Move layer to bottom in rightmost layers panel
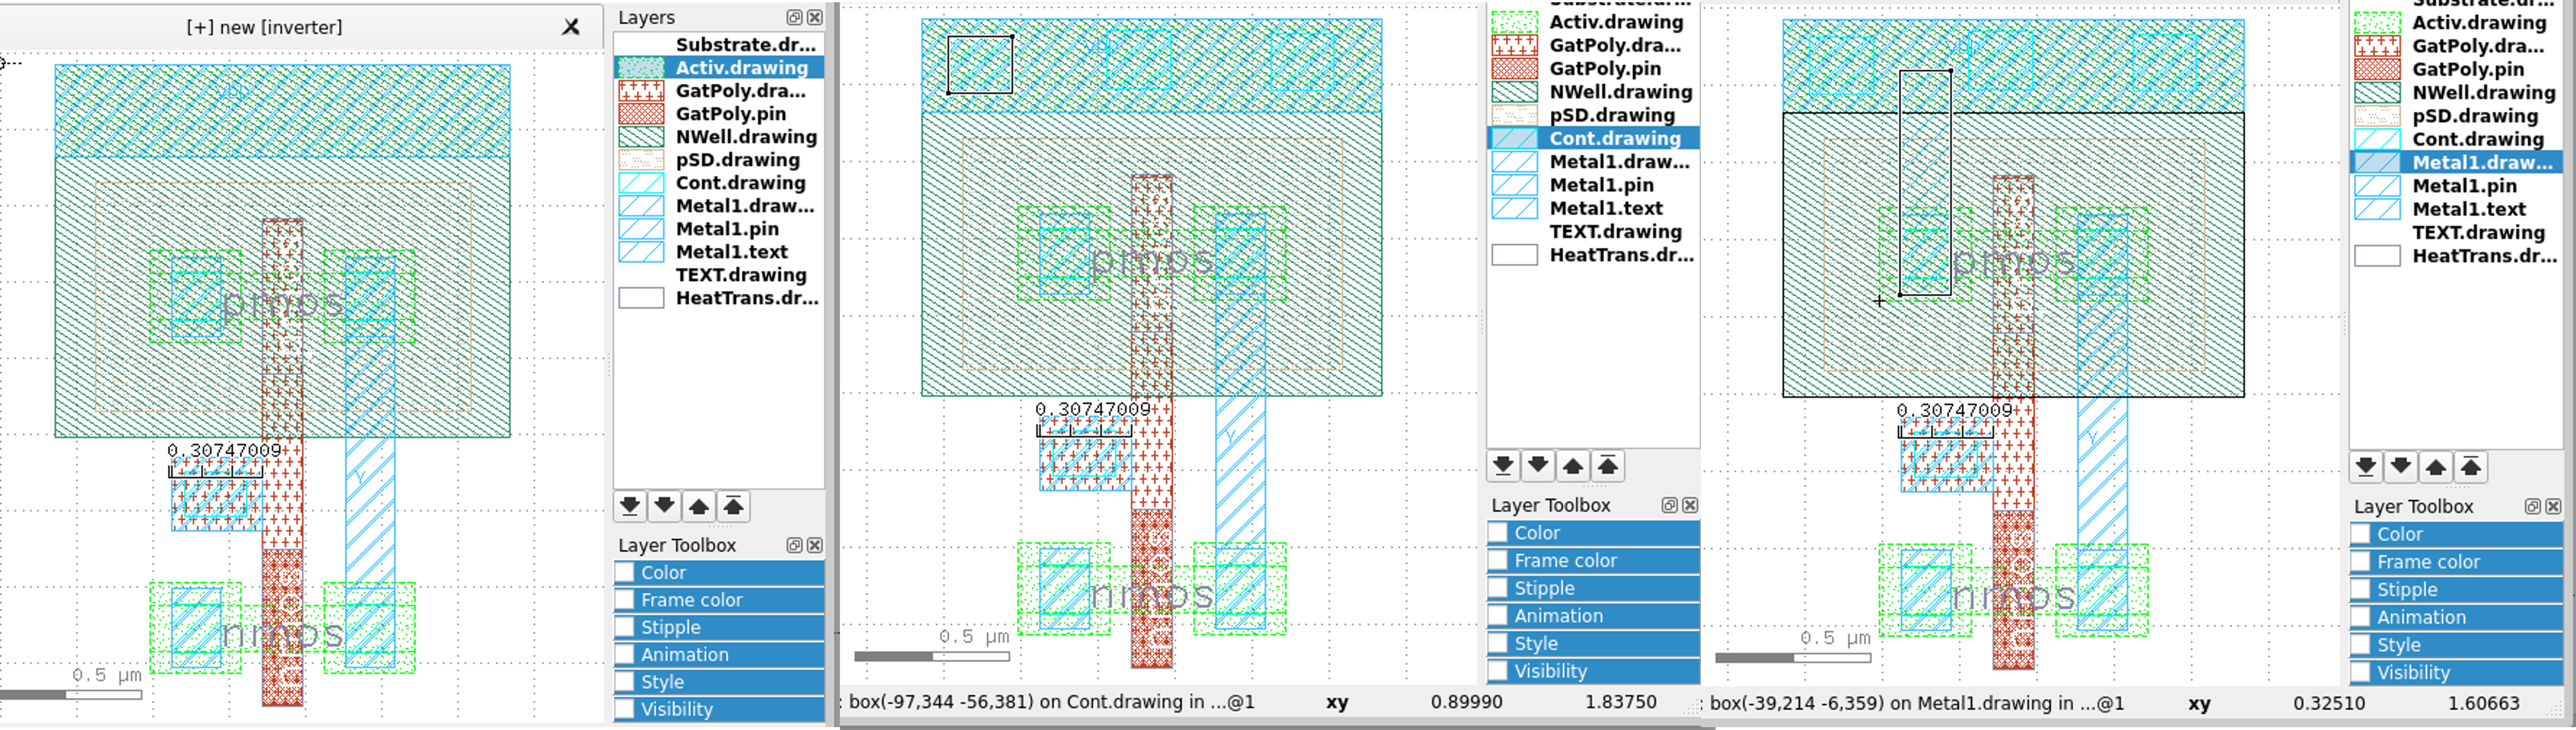 pos(2366,467)
